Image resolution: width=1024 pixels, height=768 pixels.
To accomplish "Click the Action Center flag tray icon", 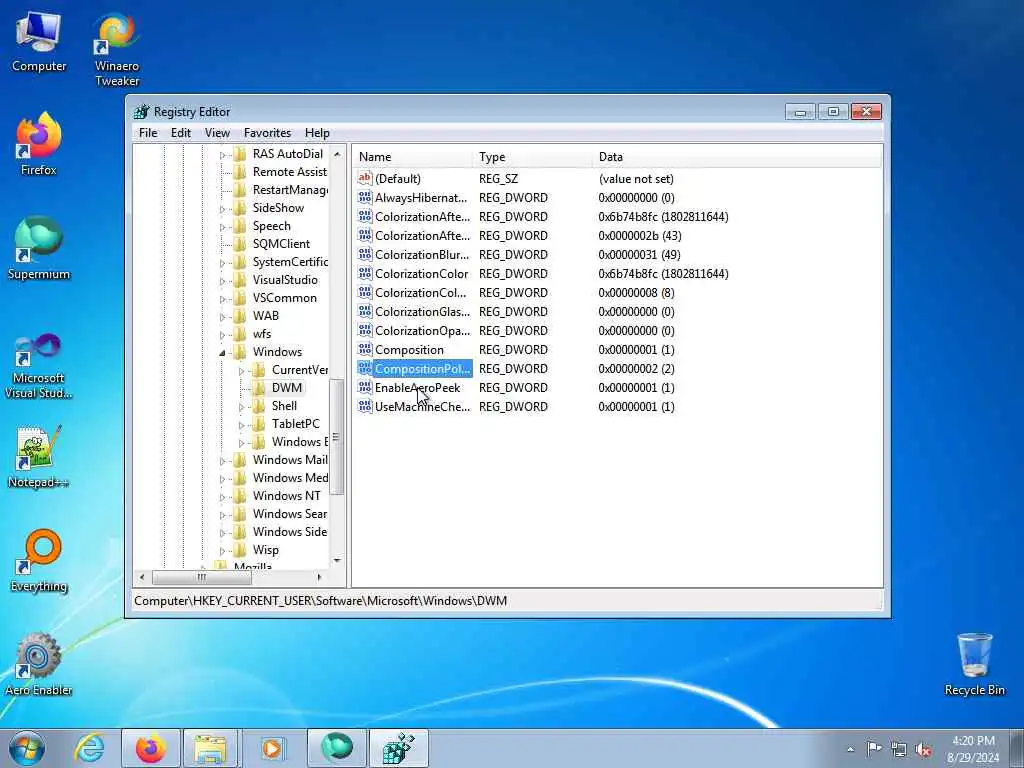I will point(874,748).
